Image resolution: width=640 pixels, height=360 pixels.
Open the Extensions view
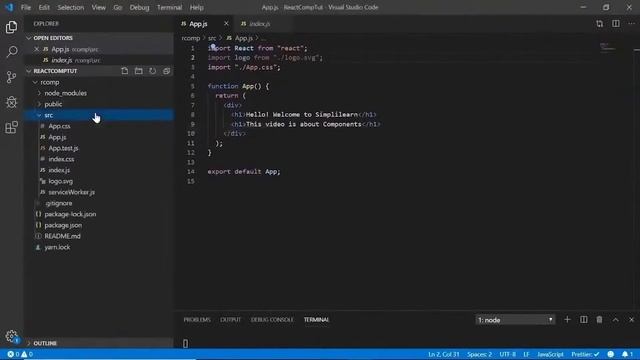[x=11, y=127]
